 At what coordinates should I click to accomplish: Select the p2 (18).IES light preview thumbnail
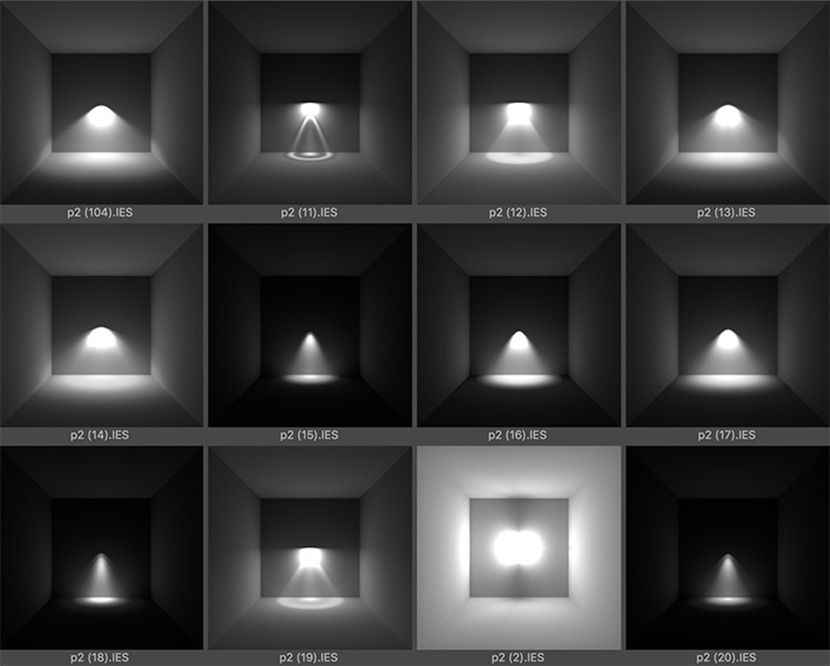[101, 547]
